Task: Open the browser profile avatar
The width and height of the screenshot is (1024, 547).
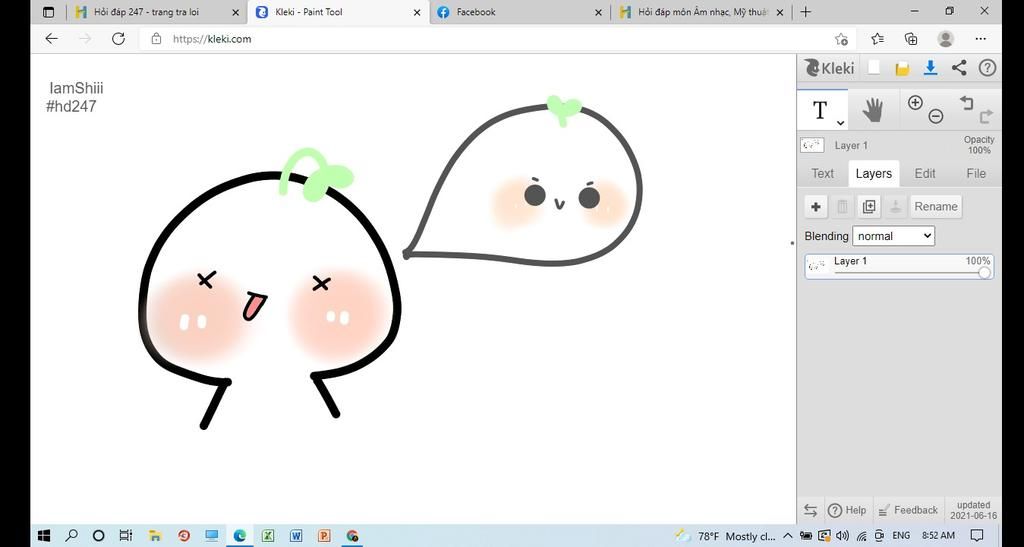Action: [945, 39]
